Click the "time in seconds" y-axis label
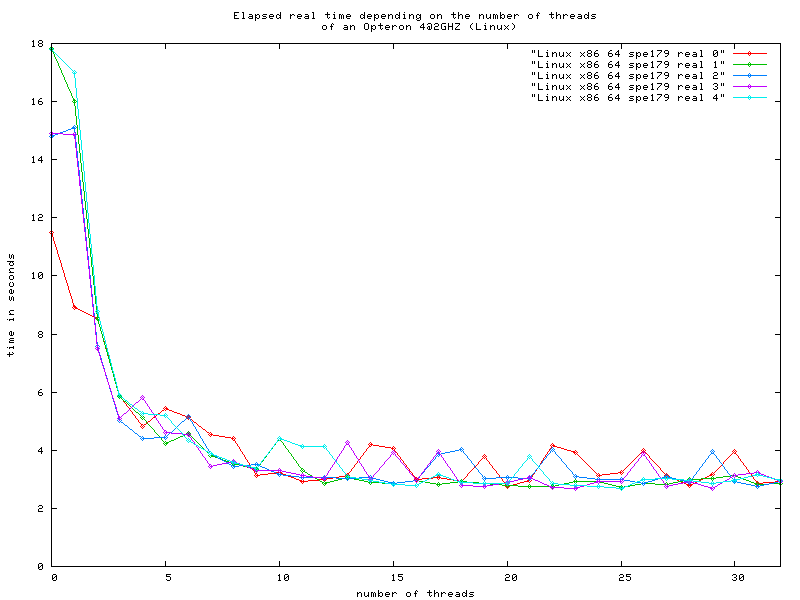Screen dimensions: 800x600 pyautogui.click(x=10, y=305)
